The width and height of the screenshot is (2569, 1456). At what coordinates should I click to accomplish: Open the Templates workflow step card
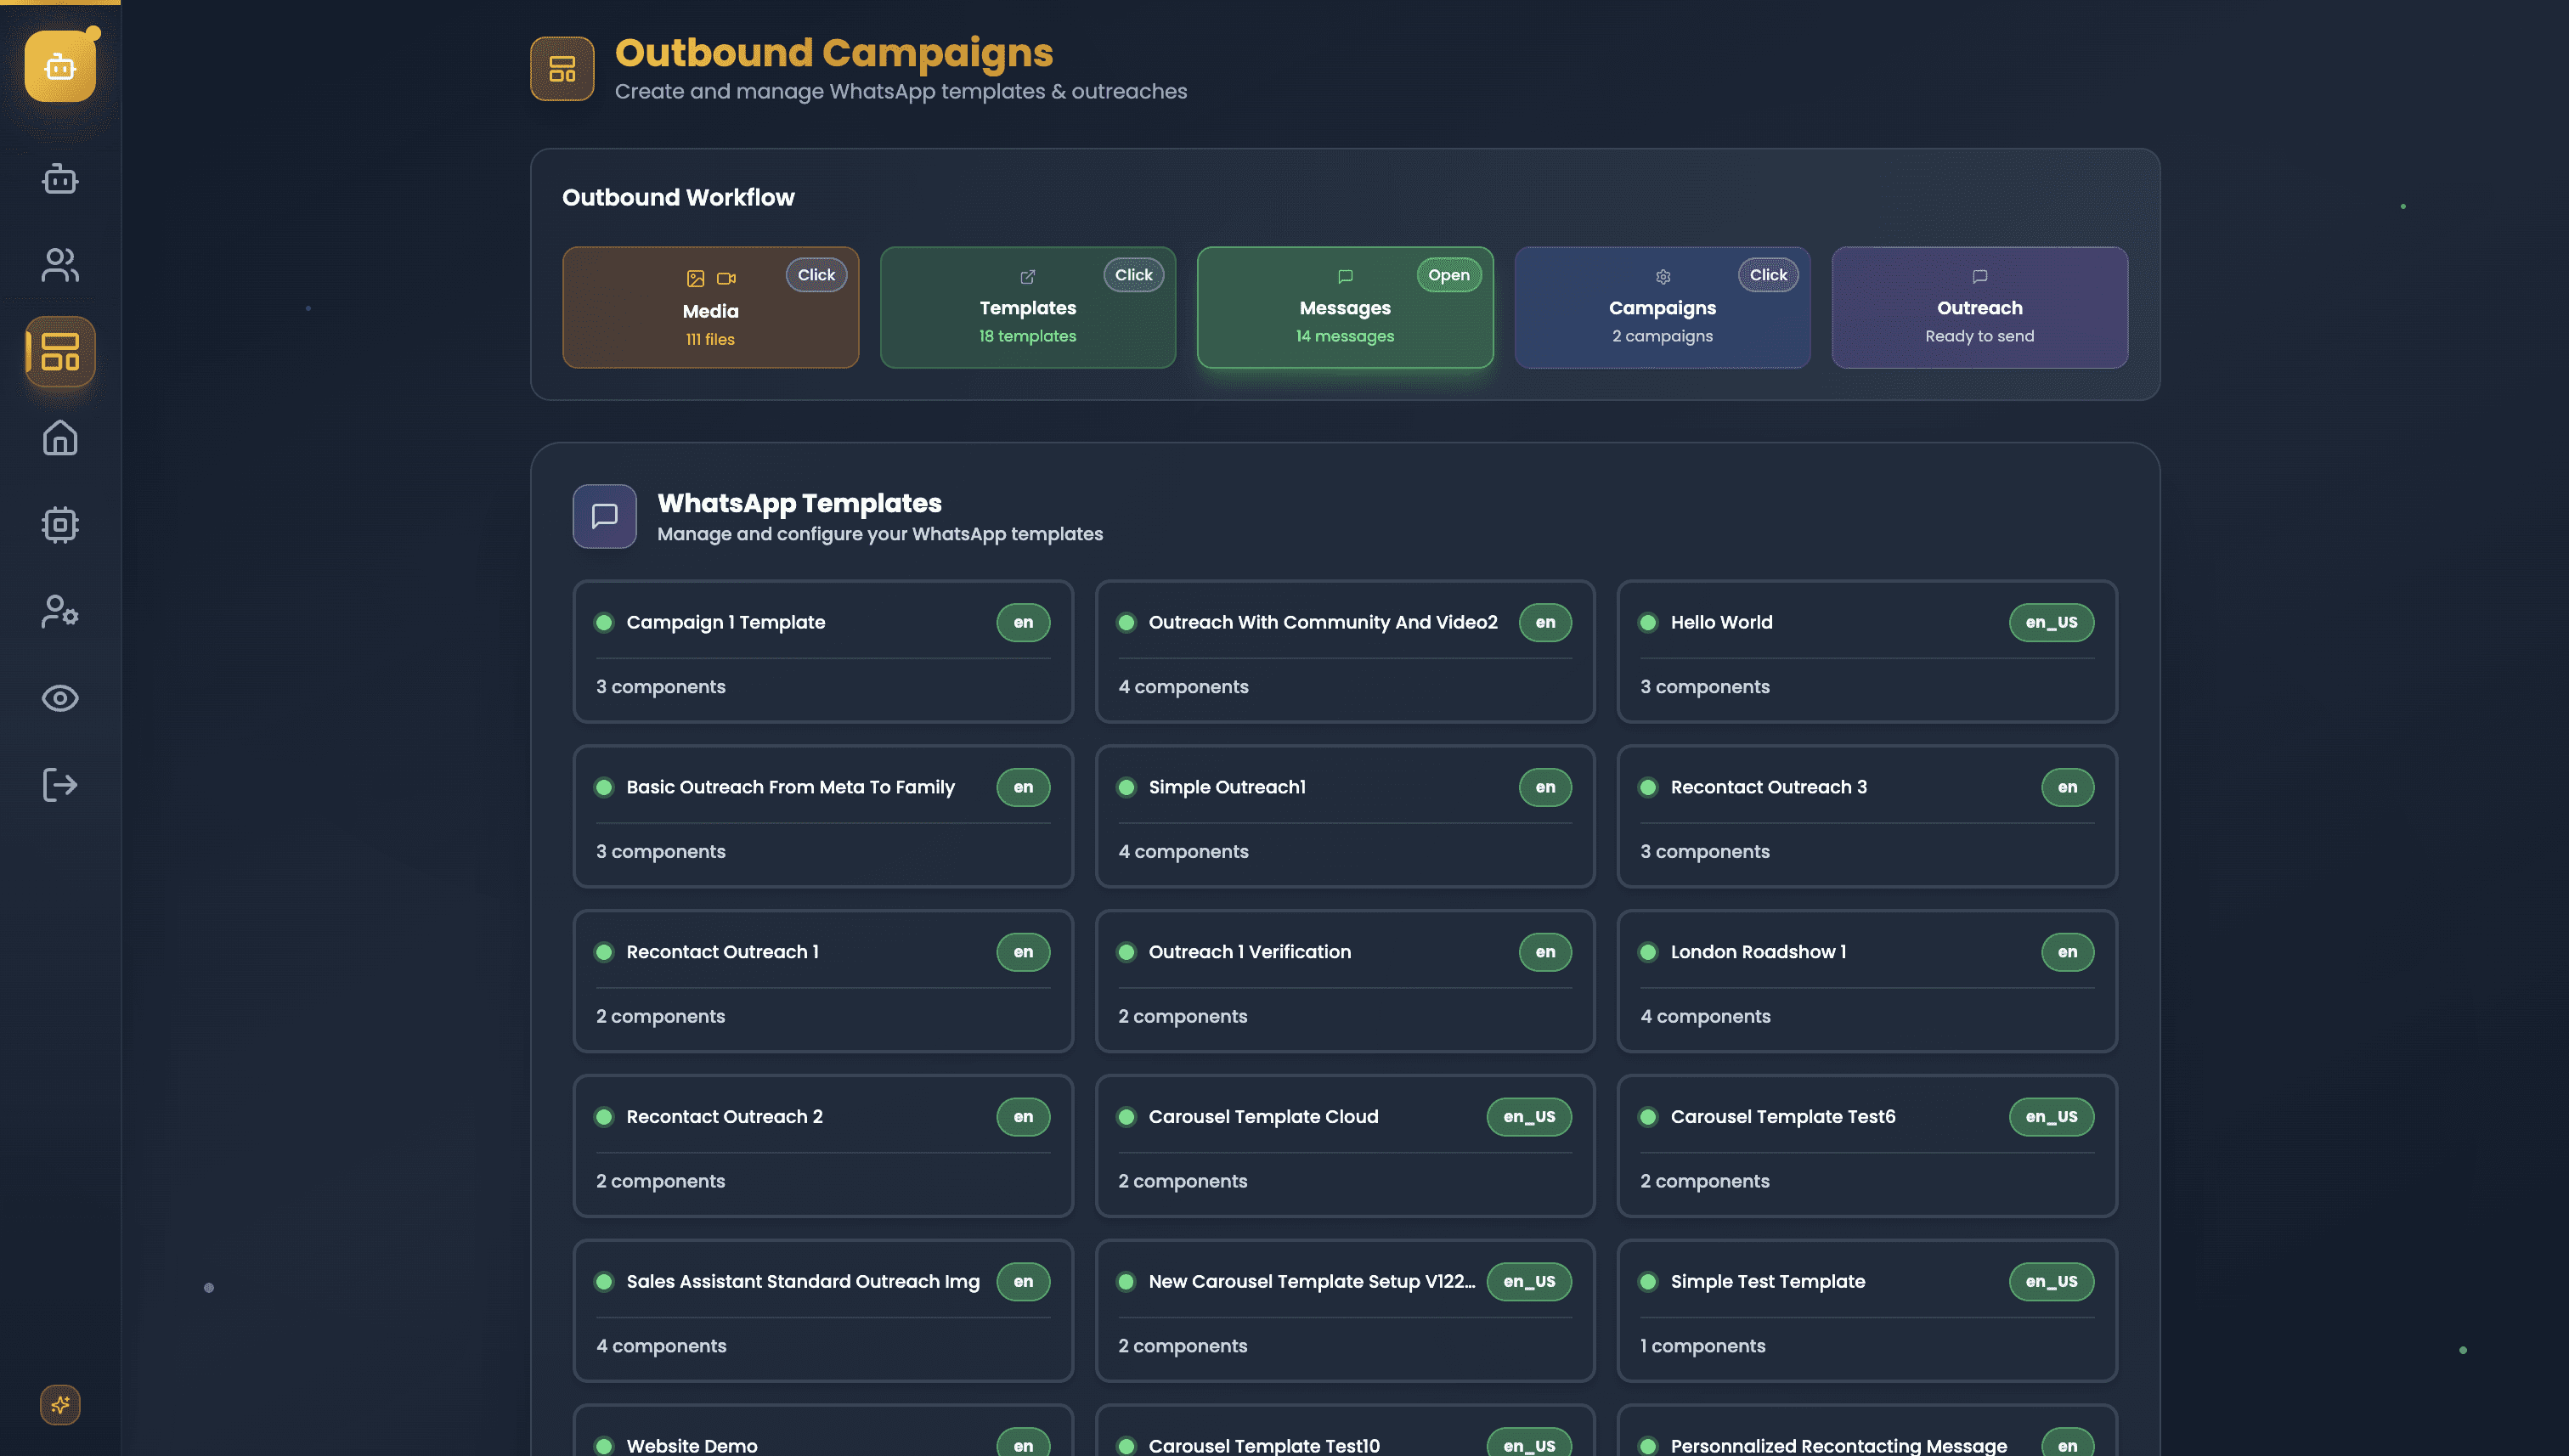(1027, 308)
